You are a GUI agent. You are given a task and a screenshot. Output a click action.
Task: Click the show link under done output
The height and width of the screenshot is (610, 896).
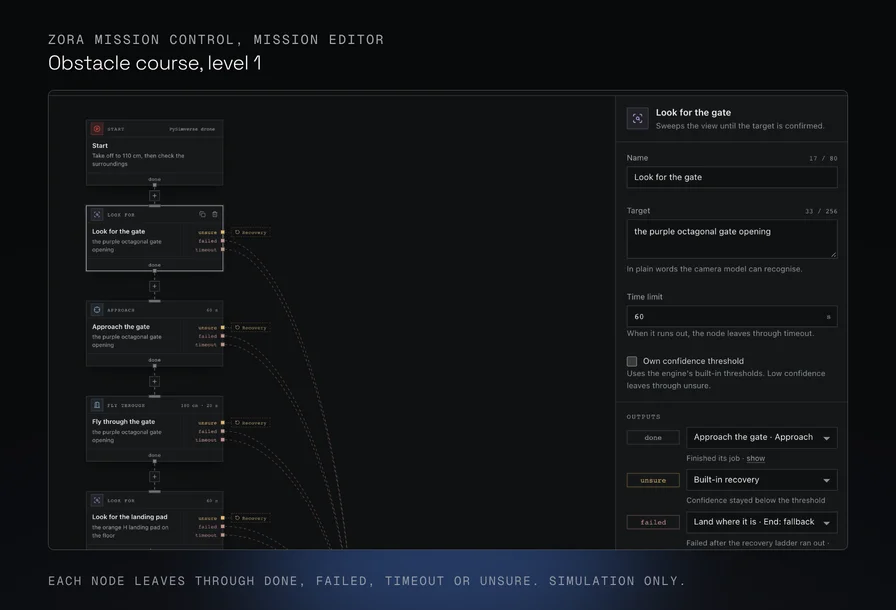coord(755,458)
